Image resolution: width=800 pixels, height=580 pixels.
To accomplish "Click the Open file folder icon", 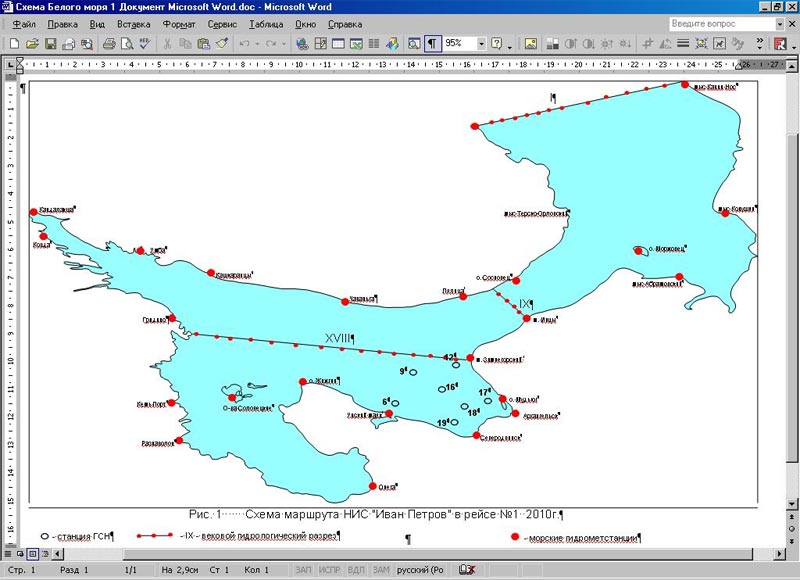I will pyautogui.click(x=32, y=44).
